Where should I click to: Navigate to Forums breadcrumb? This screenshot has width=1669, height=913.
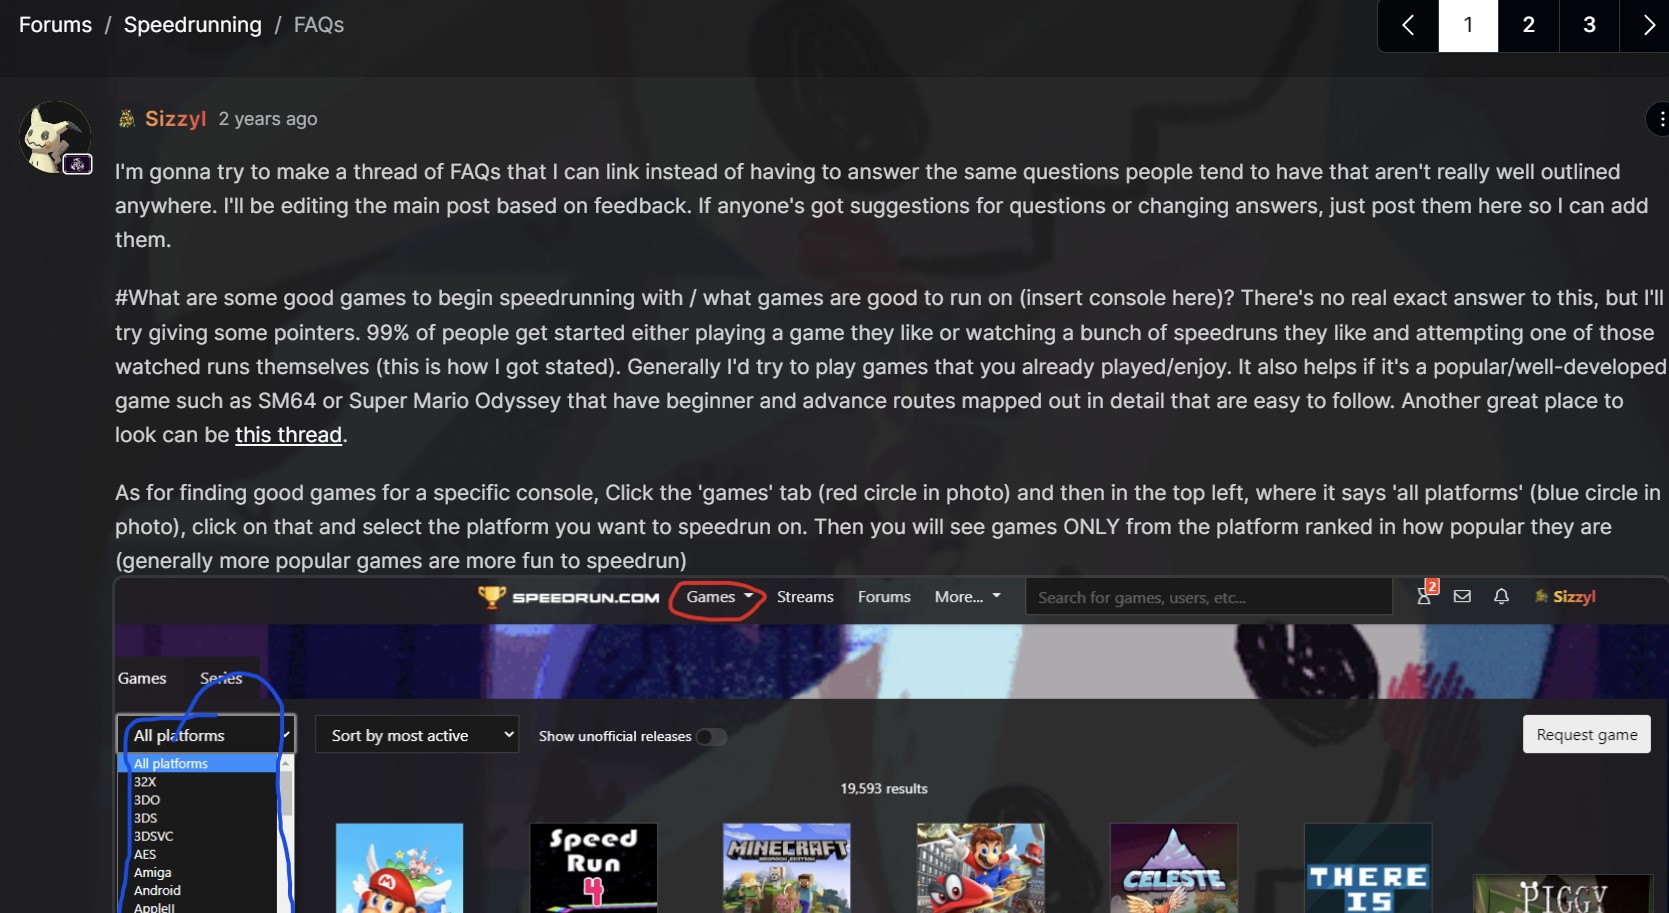pos(55,25)
